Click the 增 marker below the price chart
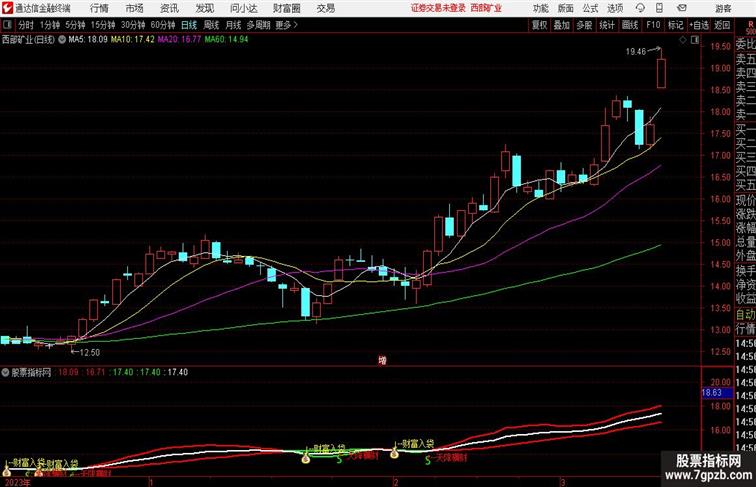This screenshot has height=487, width=756. tap(382, 360)
